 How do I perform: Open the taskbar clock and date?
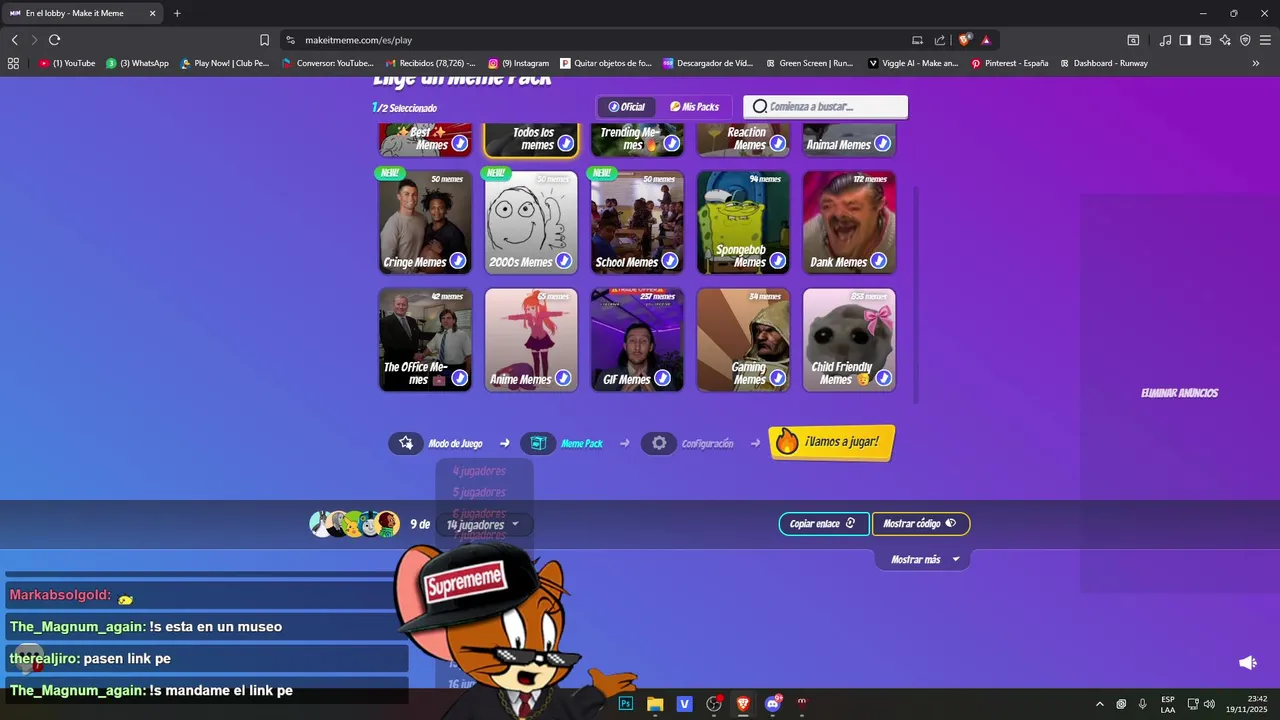pos(1247,704)
